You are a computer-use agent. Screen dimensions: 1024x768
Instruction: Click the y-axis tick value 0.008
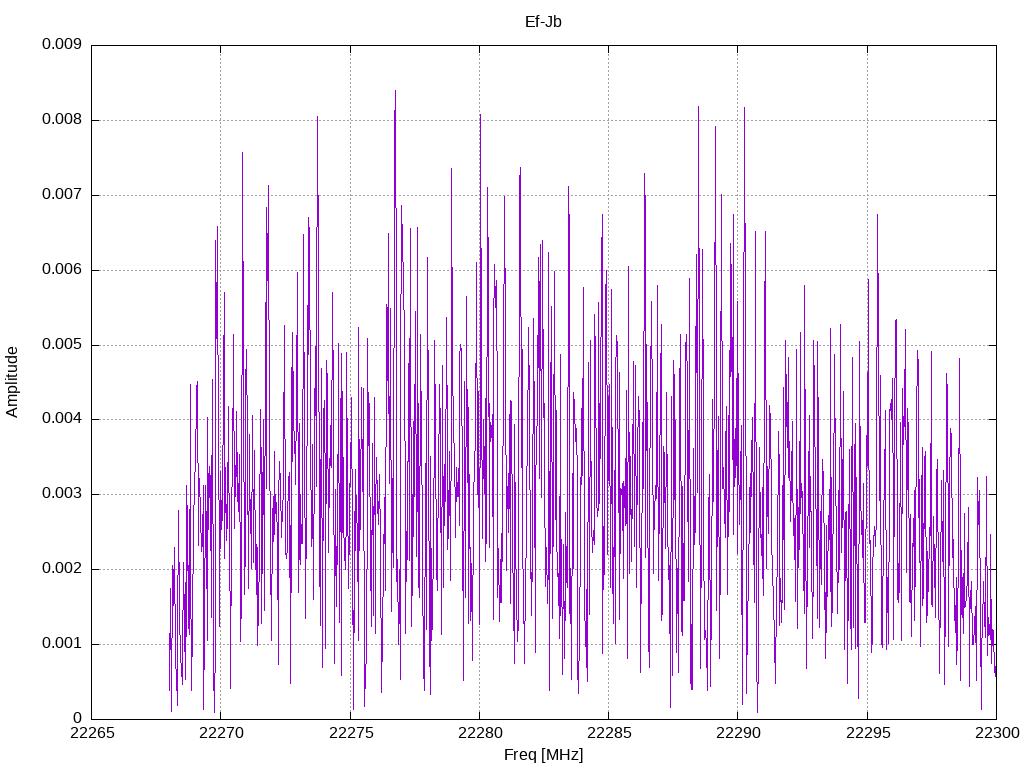(62, 120)
